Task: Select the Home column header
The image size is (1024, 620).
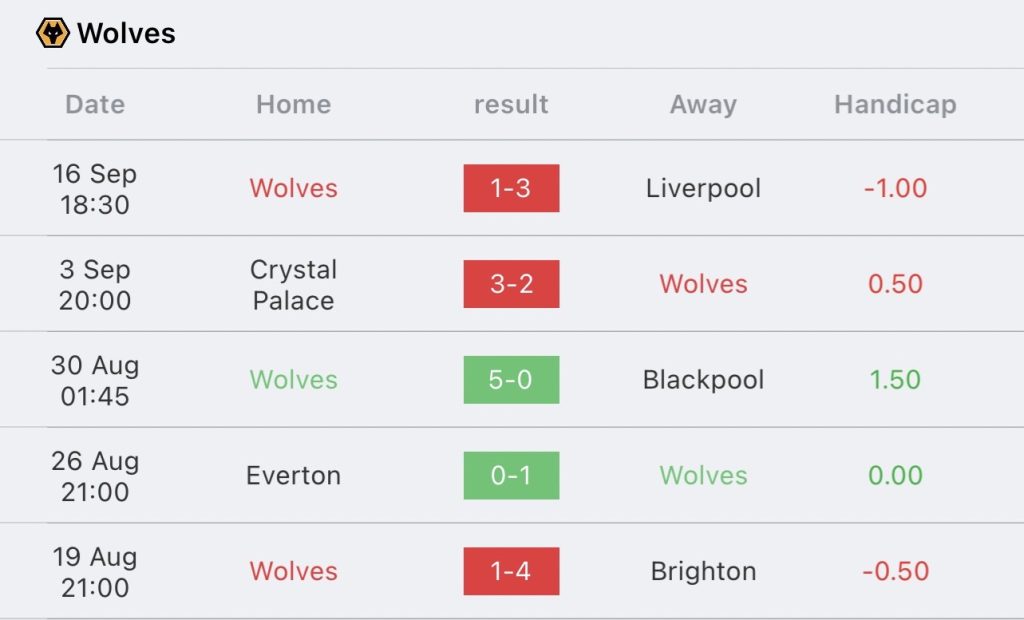Action: coord(293,104)
